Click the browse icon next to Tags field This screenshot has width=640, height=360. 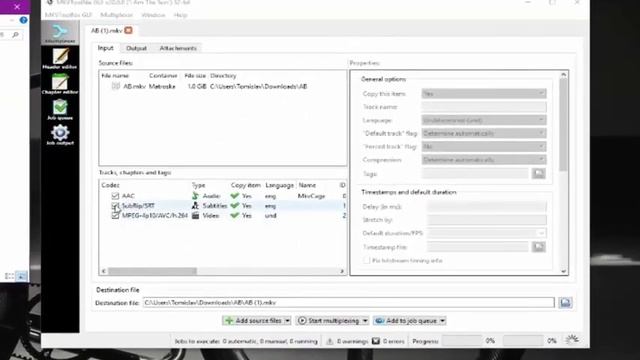[538, 173]
